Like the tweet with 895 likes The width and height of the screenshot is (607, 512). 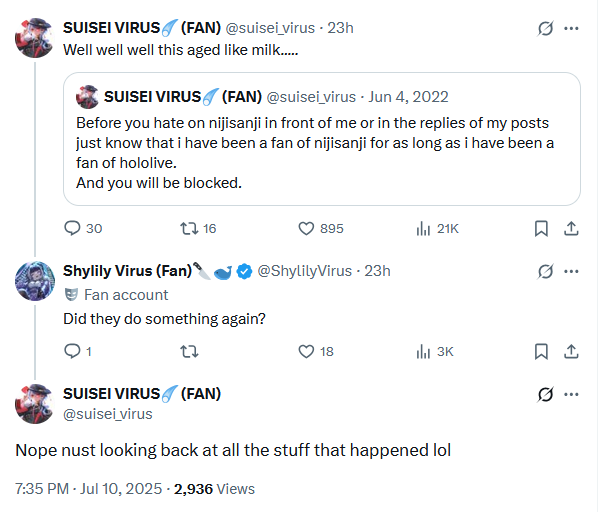[x=307, y=228]
